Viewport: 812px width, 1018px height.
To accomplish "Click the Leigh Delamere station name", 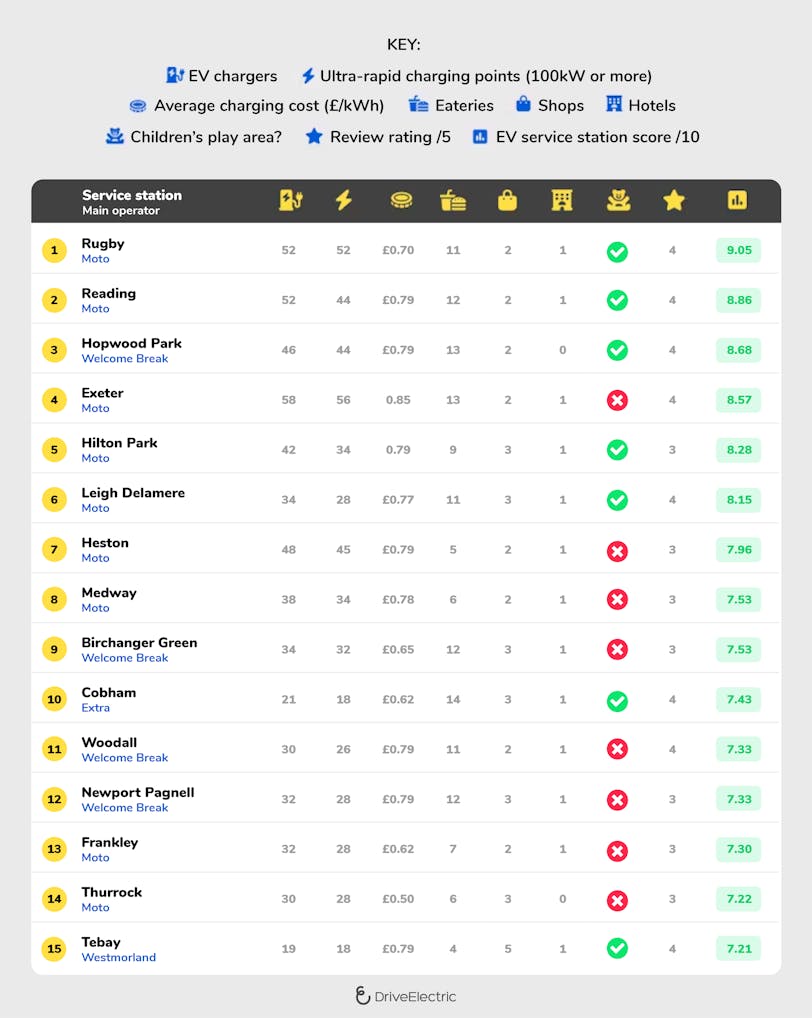I will point(133,493).
